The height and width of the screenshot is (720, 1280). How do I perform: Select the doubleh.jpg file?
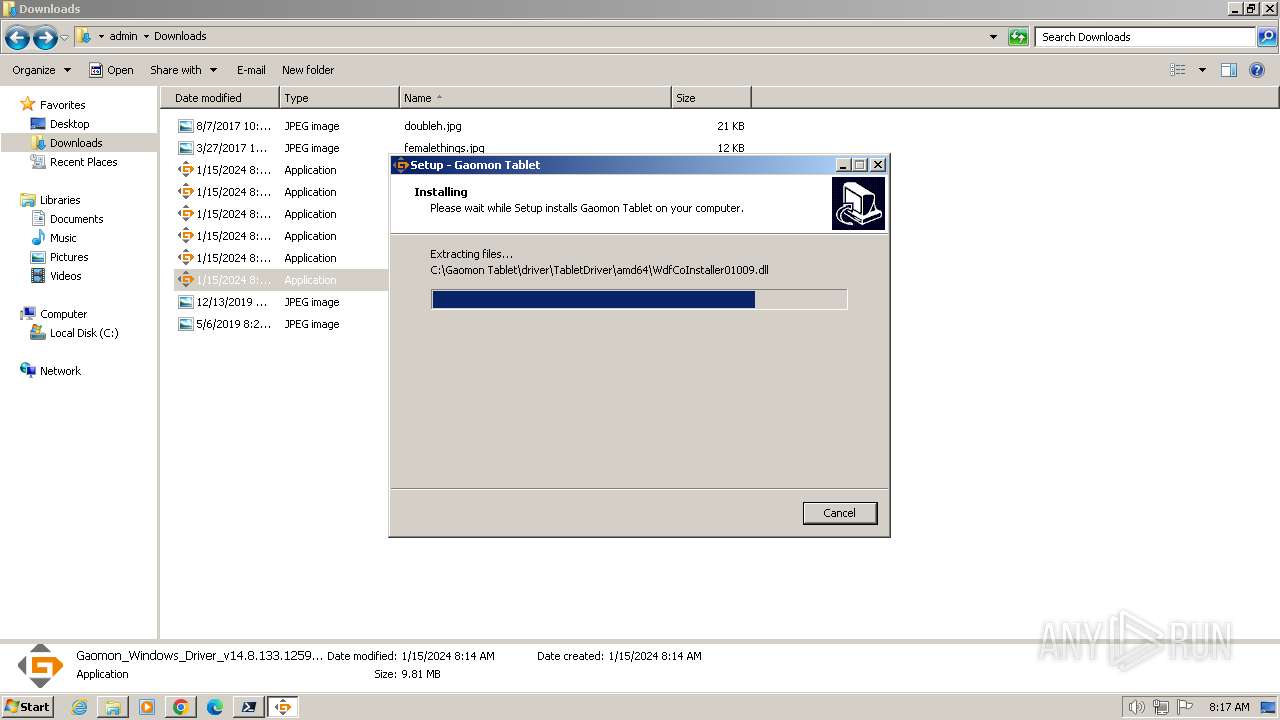433,126
